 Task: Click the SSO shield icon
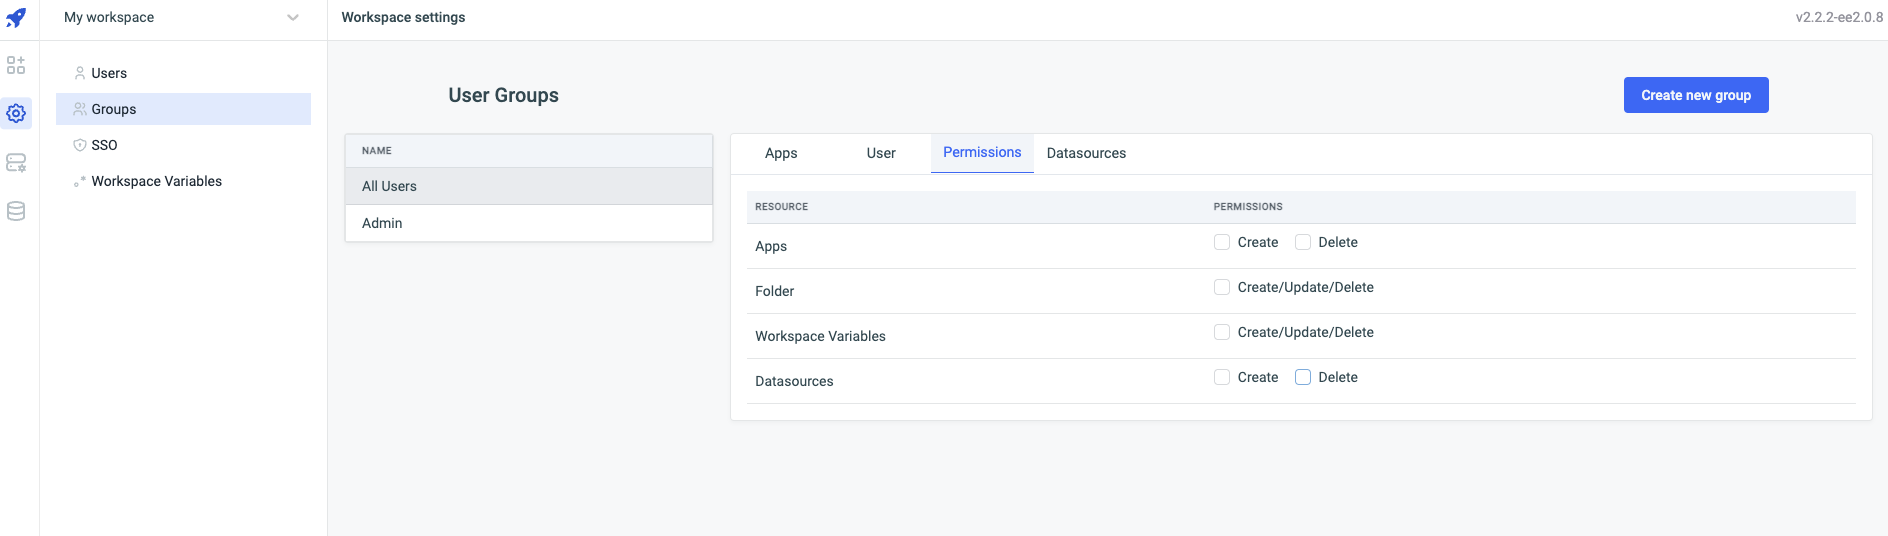[x=80, y=145]
